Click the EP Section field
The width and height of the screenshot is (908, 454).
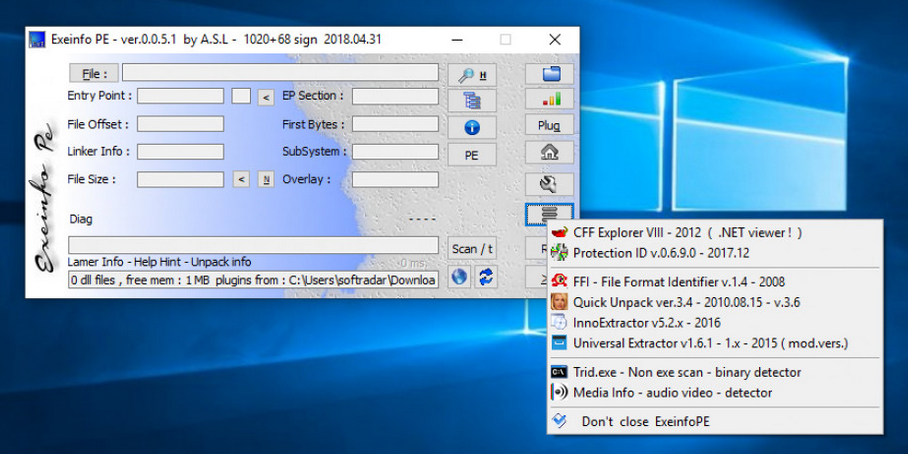pyautogui.click(x=396, y=96)
